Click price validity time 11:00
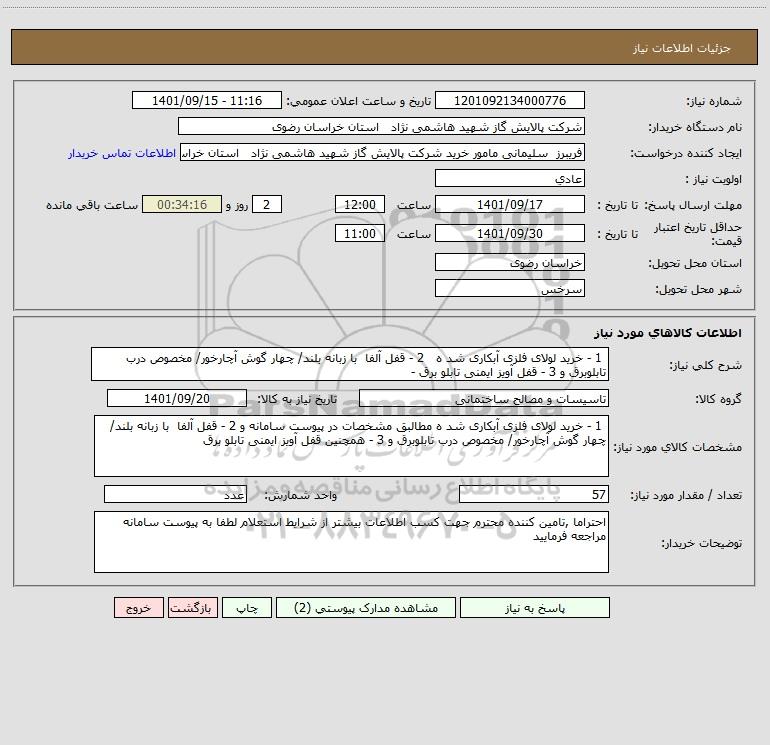 [359, 233]
